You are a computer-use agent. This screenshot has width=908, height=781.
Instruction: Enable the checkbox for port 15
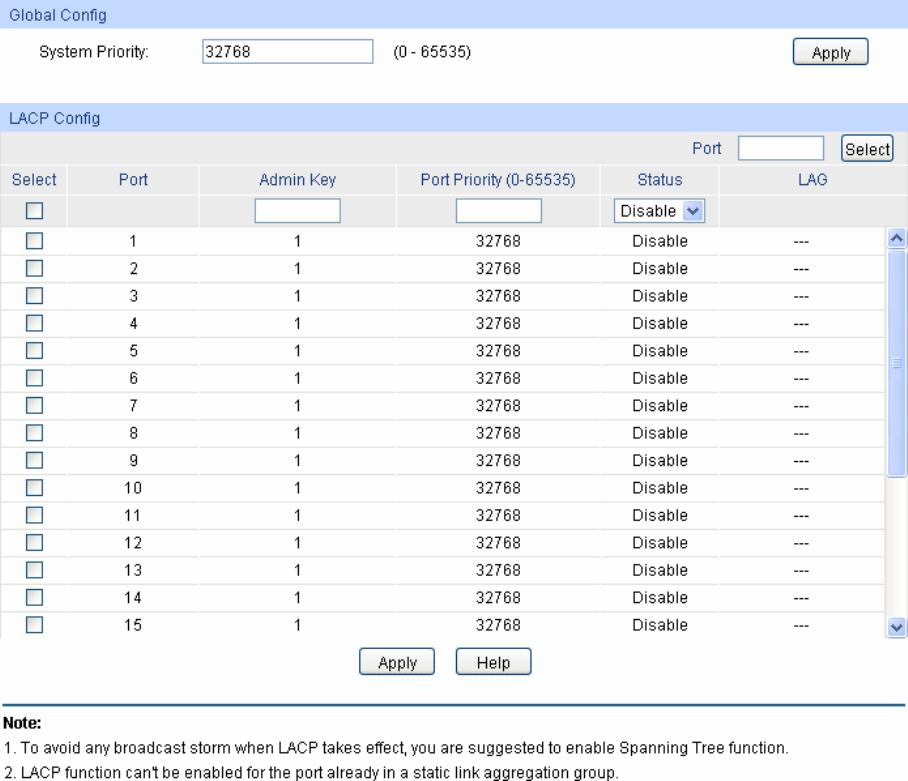[35, 625]
